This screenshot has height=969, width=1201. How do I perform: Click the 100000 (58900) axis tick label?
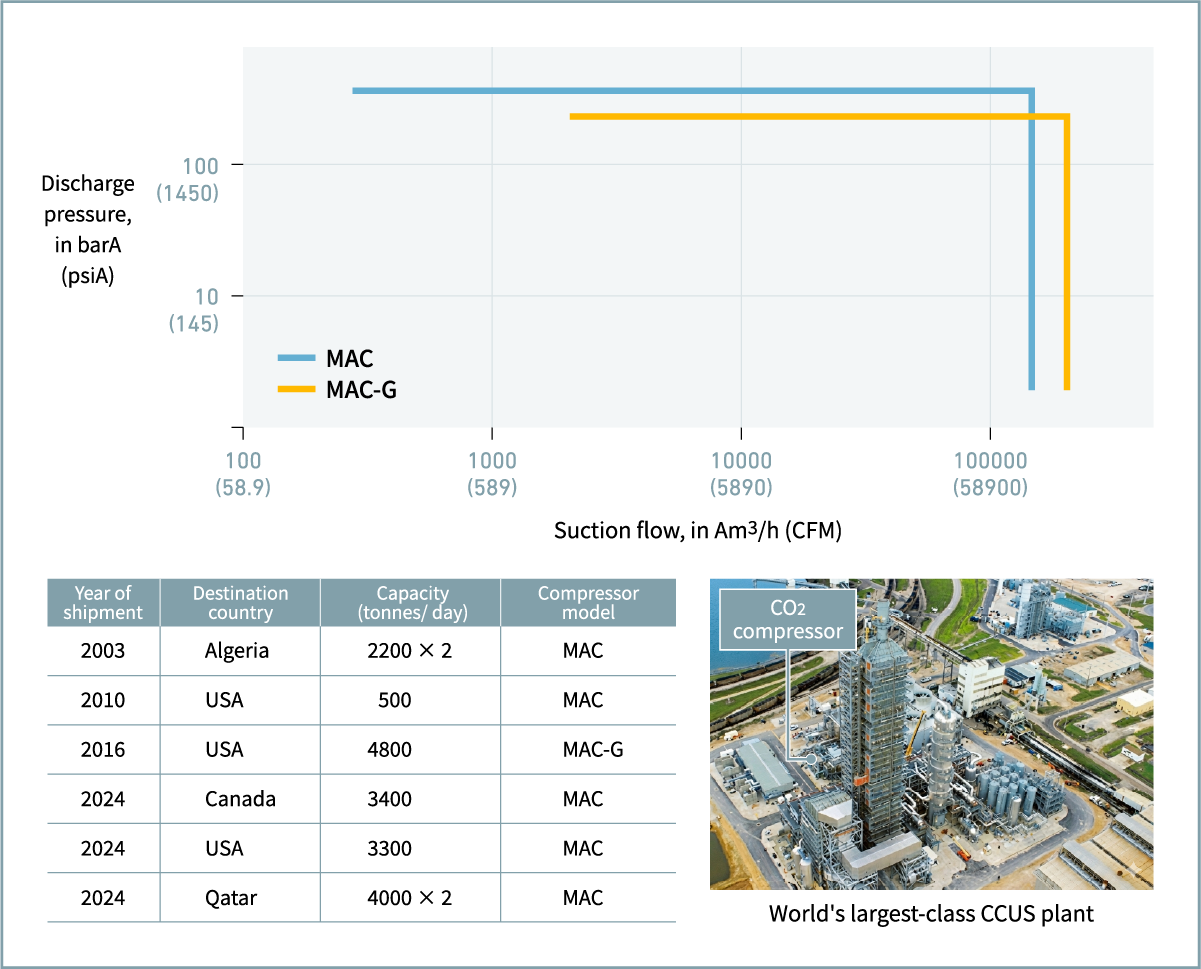click(x=990, y=474)
